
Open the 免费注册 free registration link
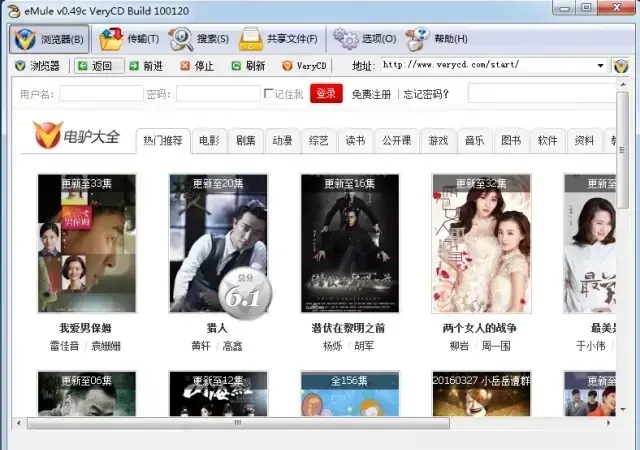(371, 94)
